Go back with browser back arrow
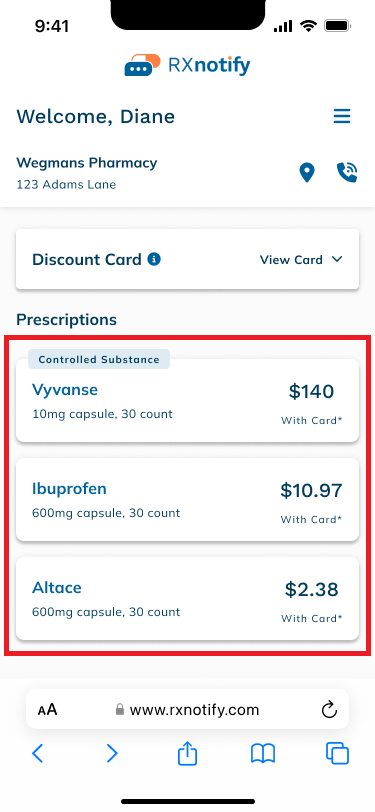The height and width of the screenshot is (812, 375). (x=37, y=753)
